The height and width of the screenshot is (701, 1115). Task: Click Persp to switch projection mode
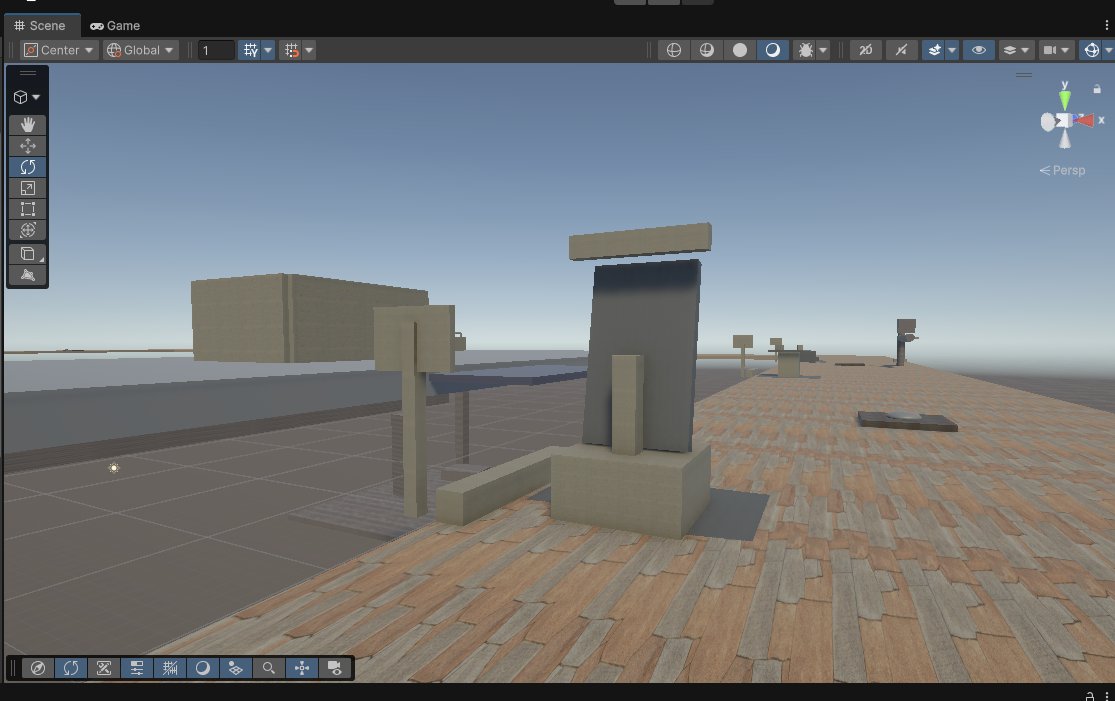[1063, 170]
